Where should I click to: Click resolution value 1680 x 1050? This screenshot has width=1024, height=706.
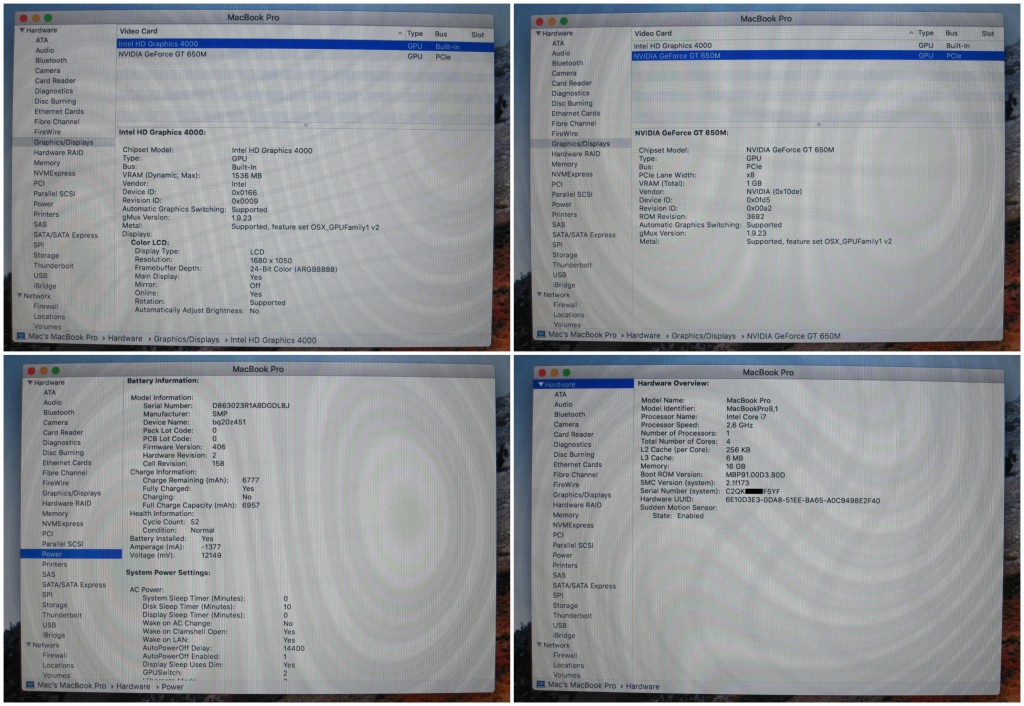271,260
